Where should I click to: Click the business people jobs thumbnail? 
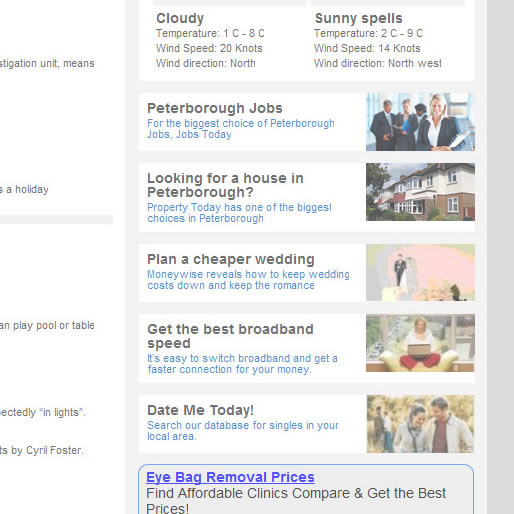pyautogui.click(x=420, y=122)
